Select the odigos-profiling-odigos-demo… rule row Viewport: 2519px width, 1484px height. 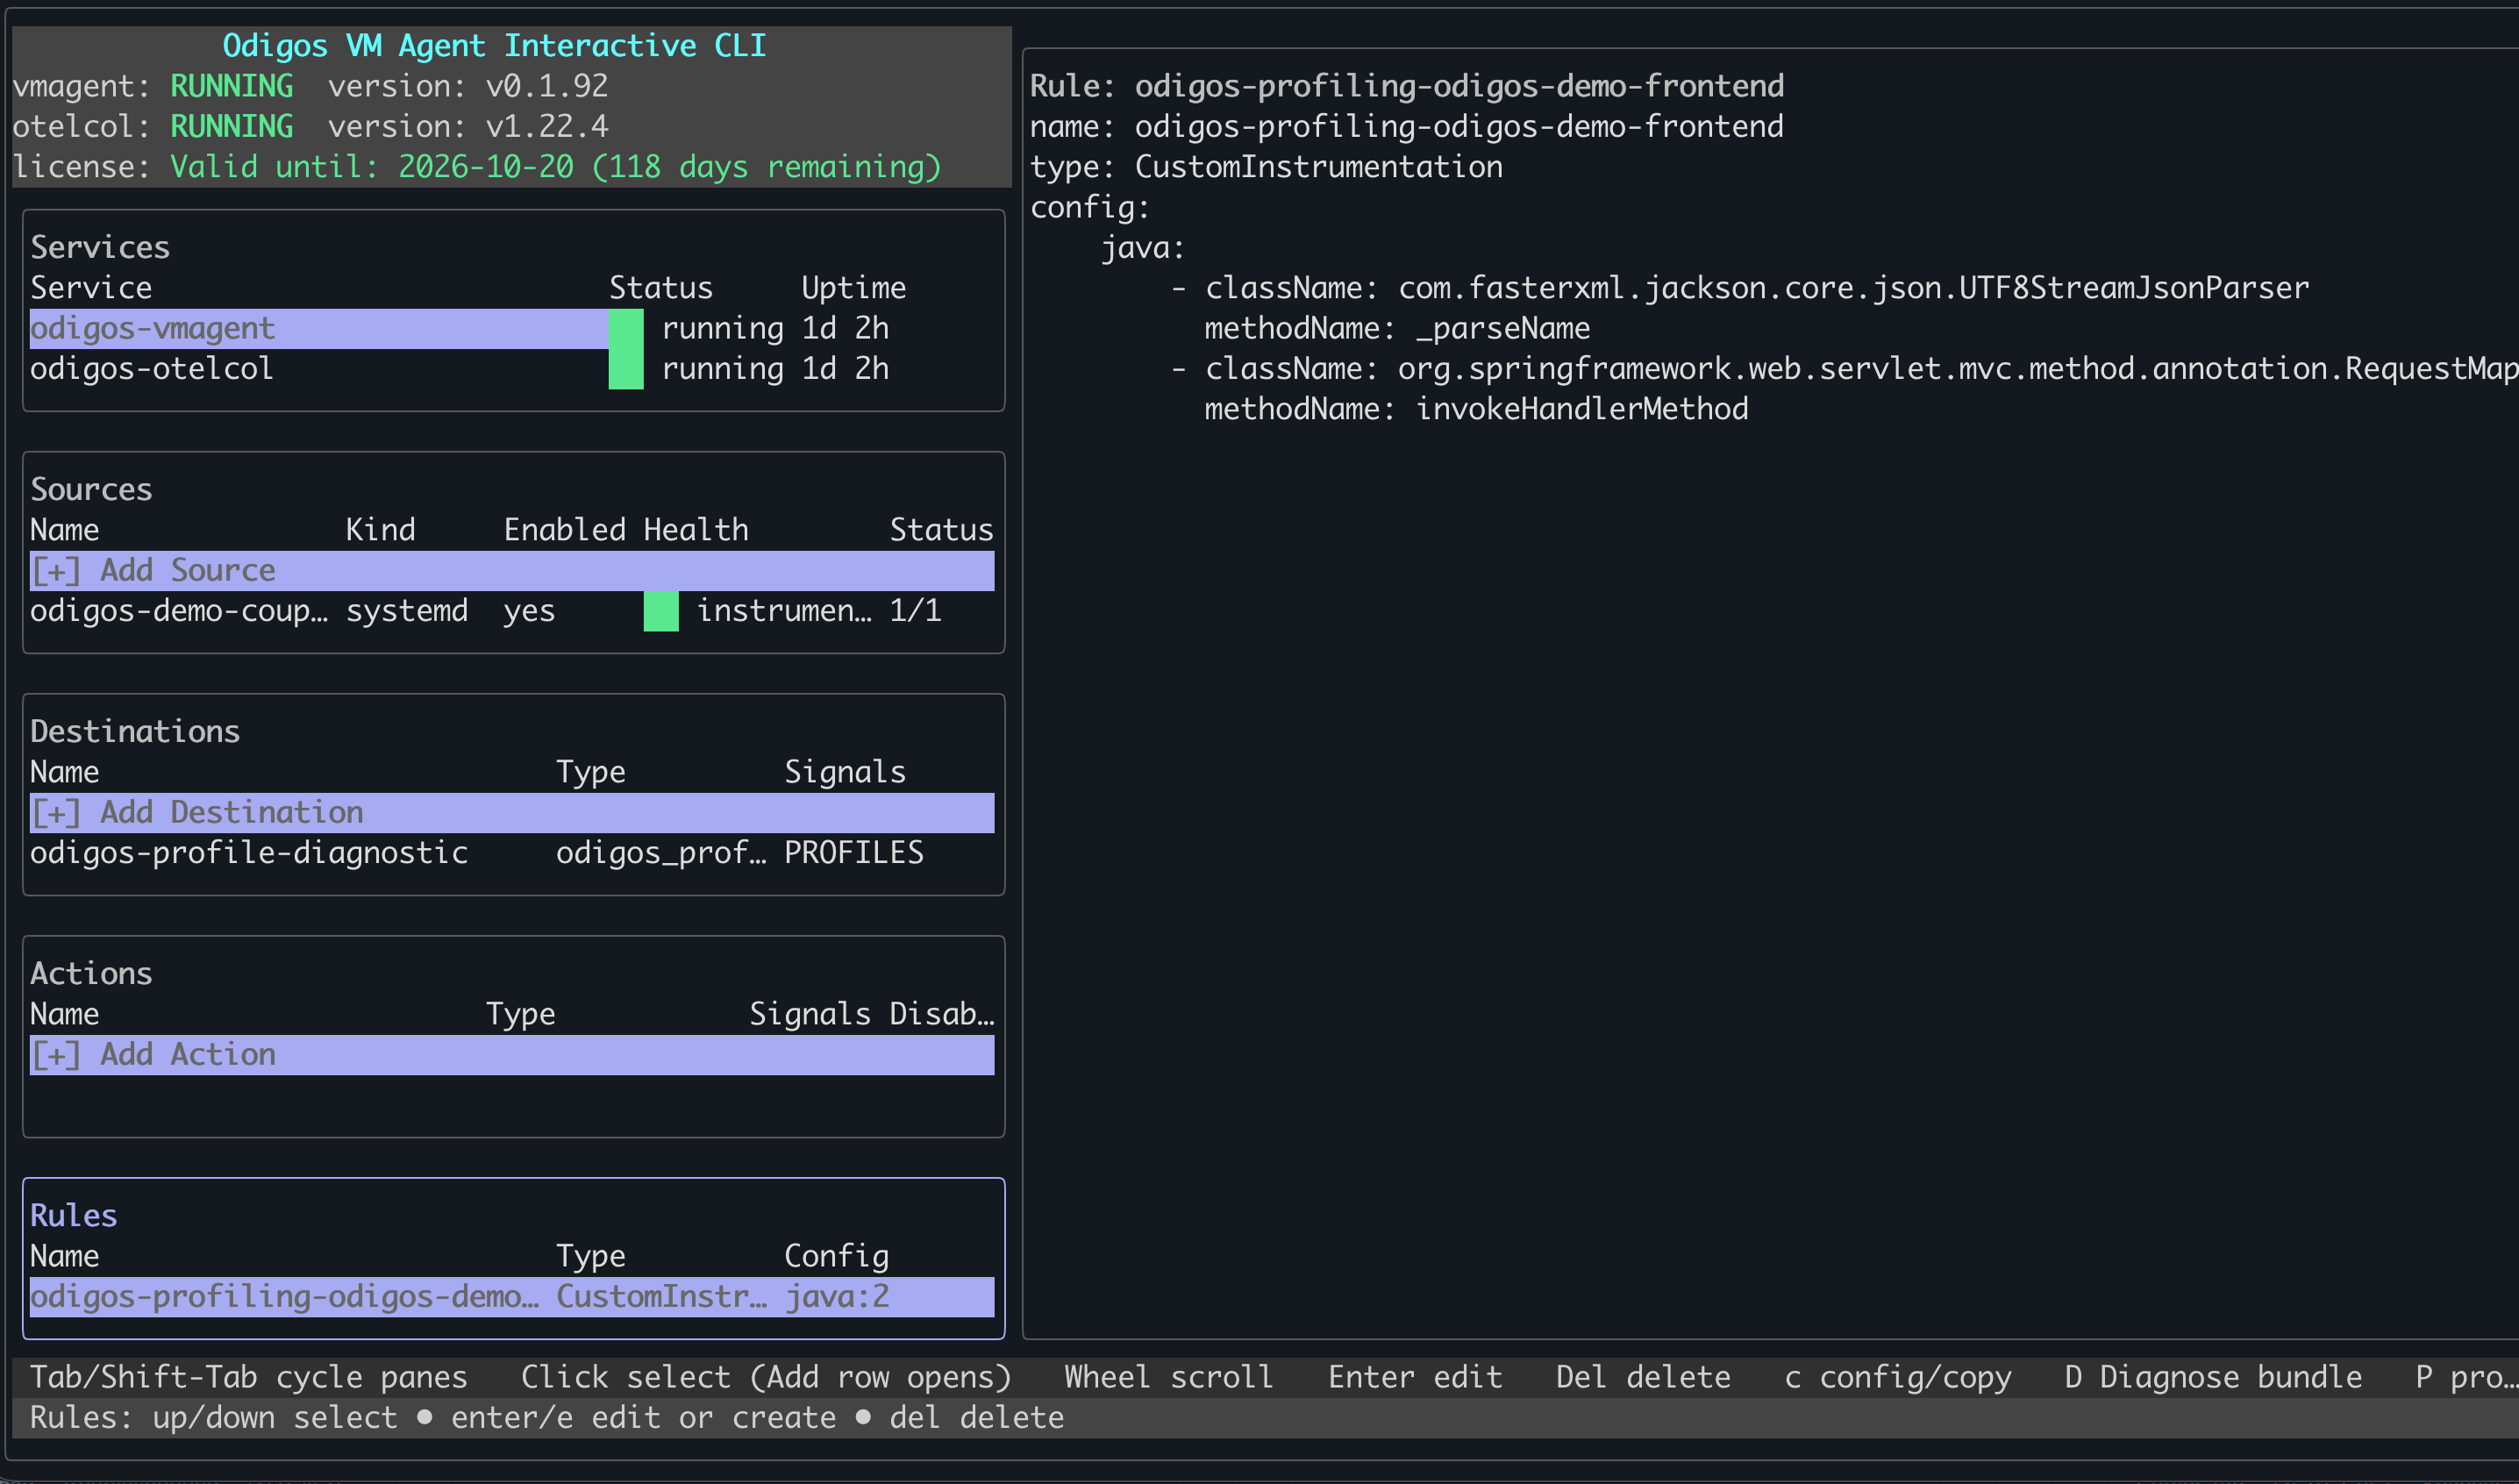[512, 1297]
